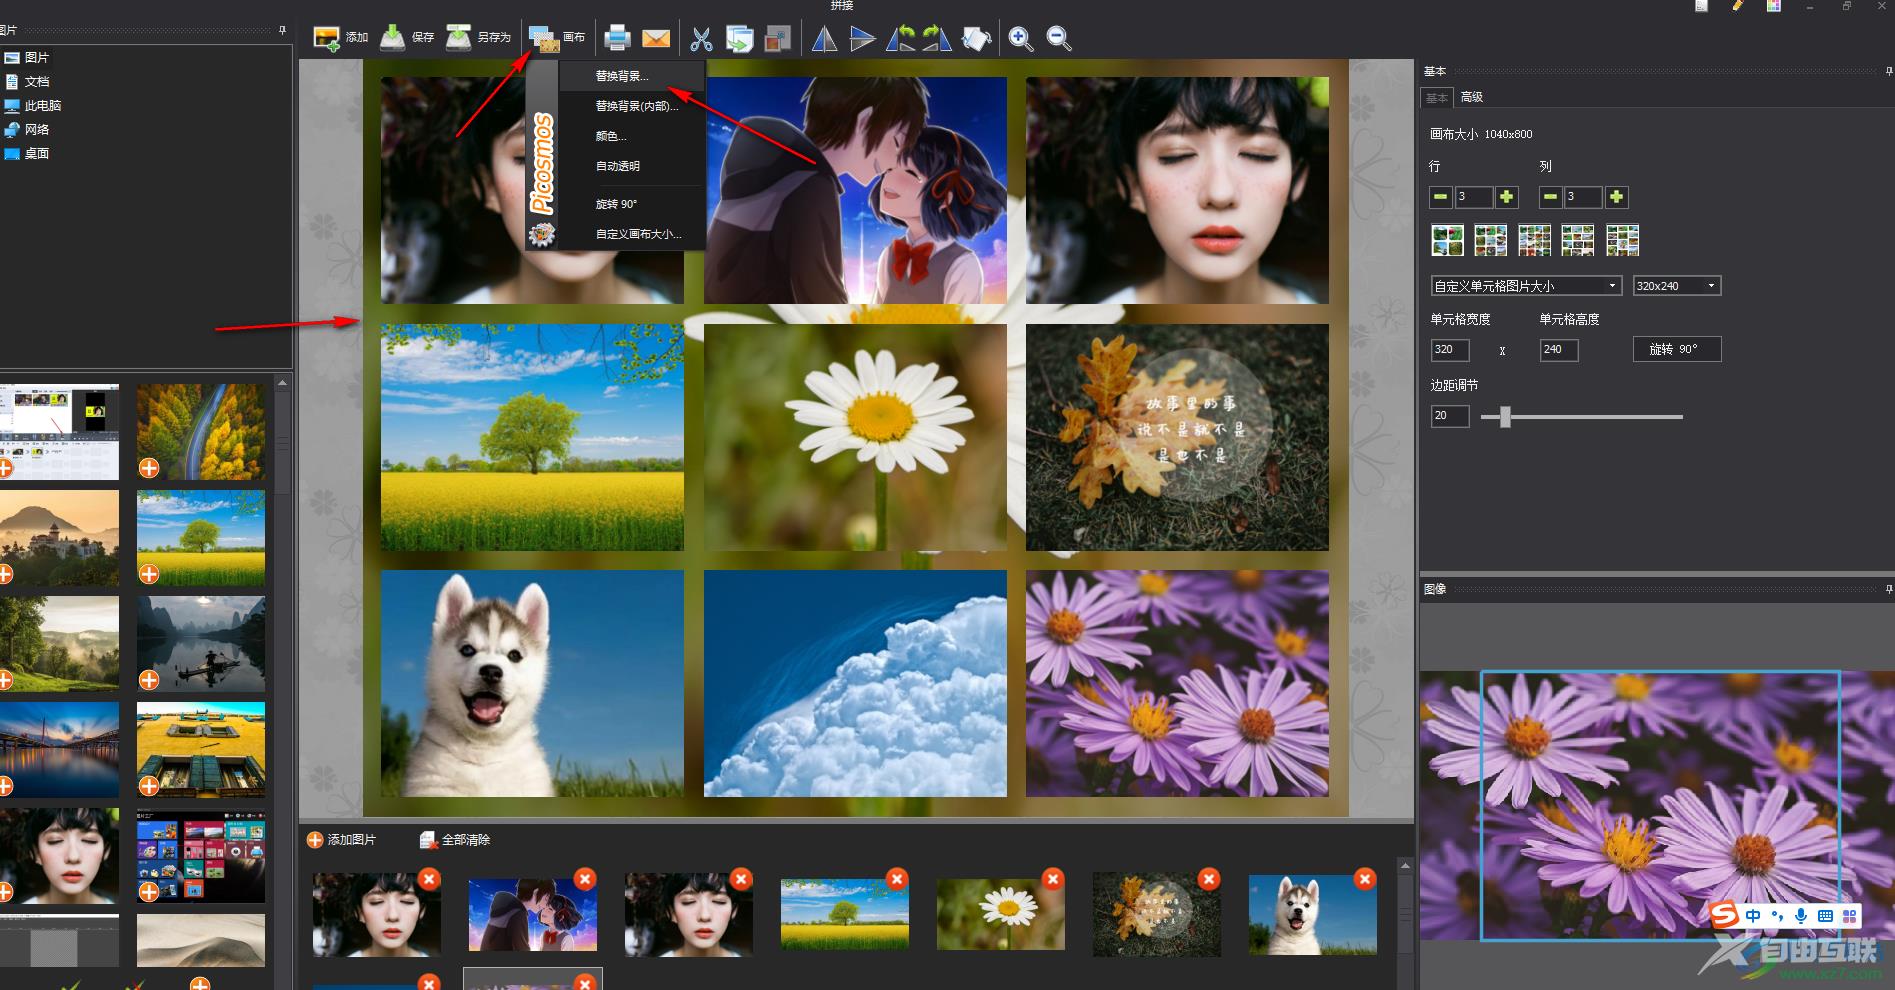
Task: Send by email using envelope icon
Action: tap(656, 38)
